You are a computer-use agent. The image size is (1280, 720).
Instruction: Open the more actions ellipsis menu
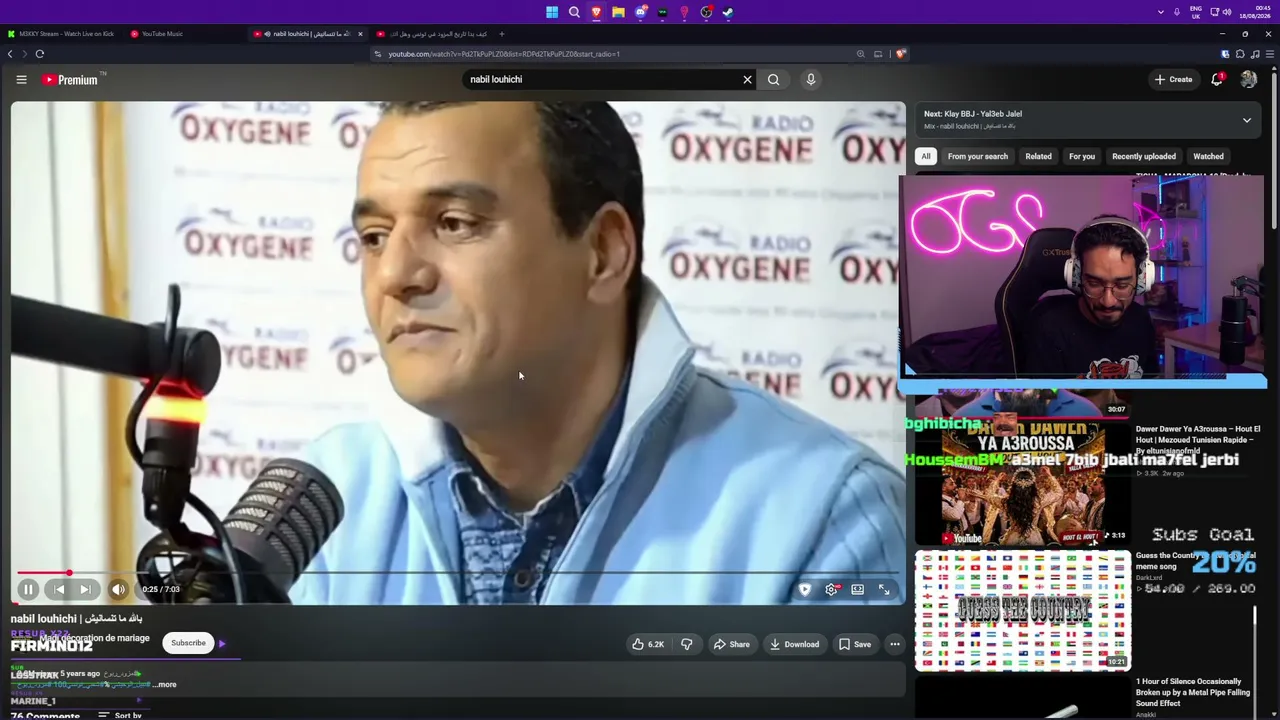[x=895, y=644]
